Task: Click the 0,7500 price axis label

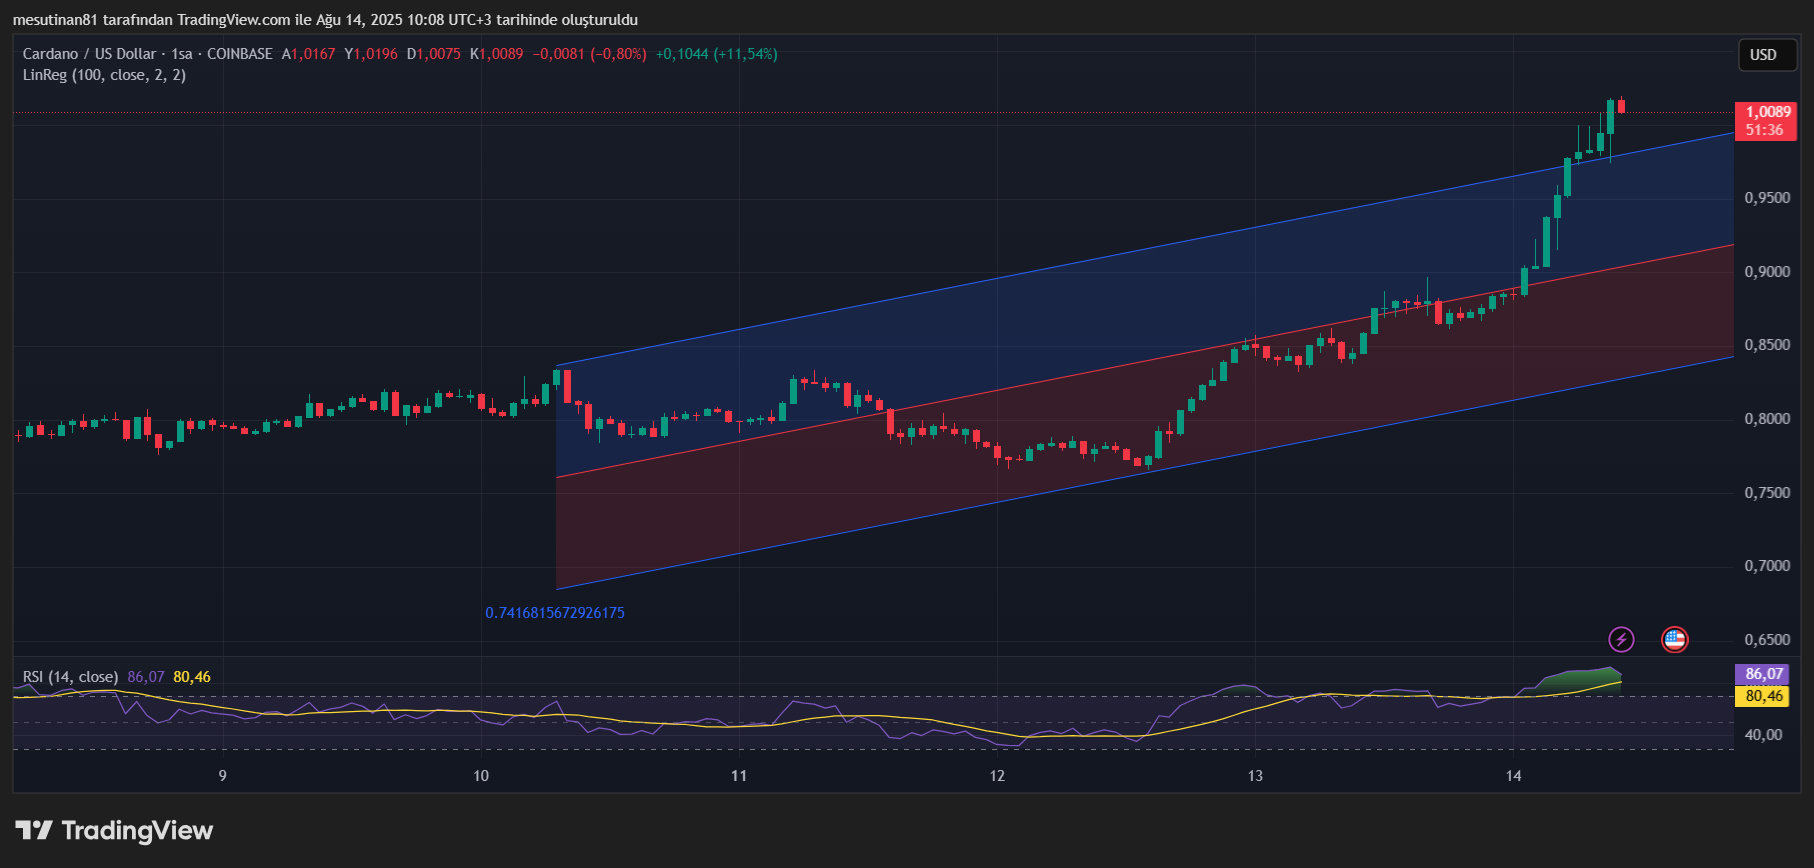Action: pos(1767,493)
